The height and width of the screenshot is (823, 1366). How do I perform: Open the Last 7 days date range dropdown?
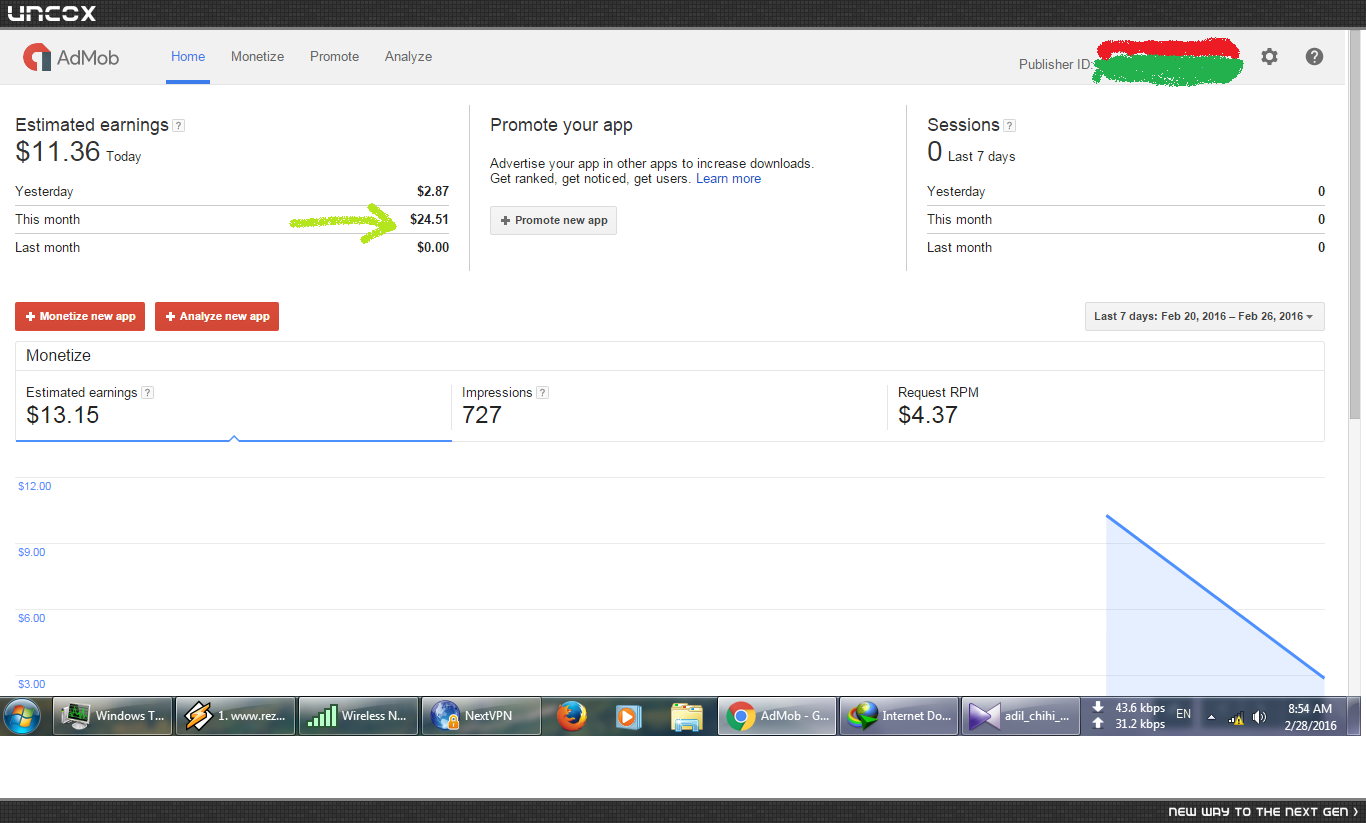1205,316
